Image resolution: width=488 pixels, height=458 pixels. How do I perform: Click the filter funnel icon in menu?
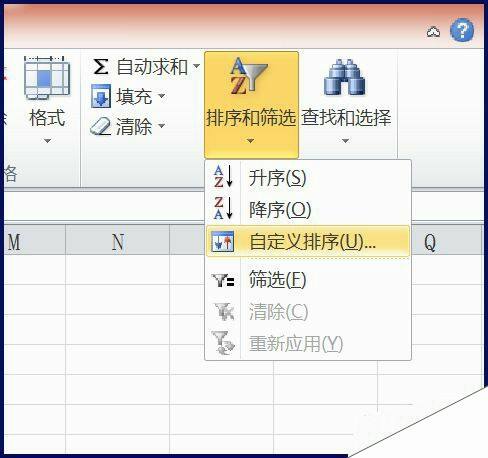click(x=223, y=280)
